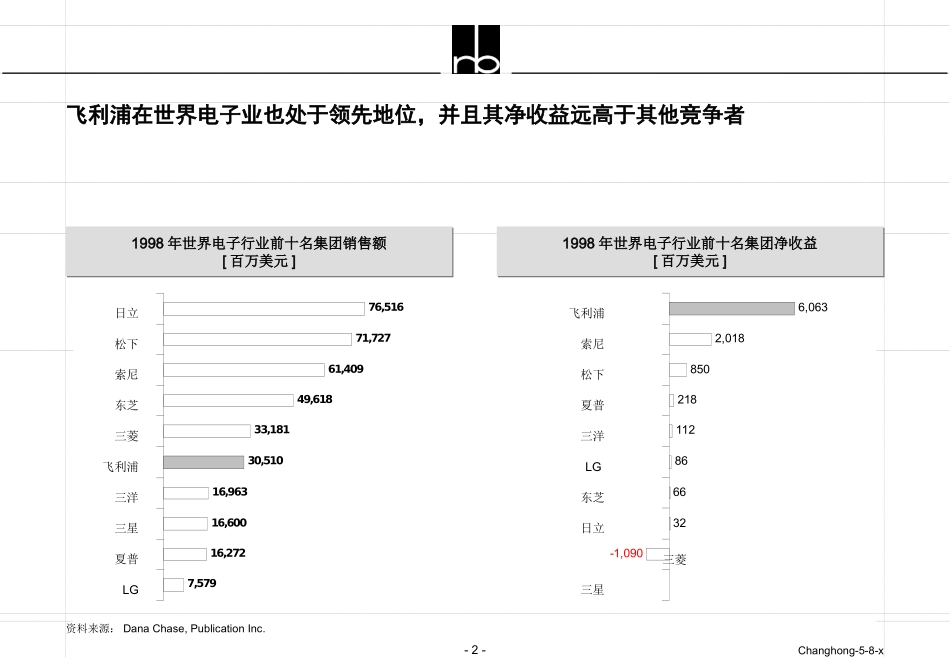950x658 pixels.
Task: Select the source text Dana Chase, Publication Inc.
Action: tap(194, 628)
